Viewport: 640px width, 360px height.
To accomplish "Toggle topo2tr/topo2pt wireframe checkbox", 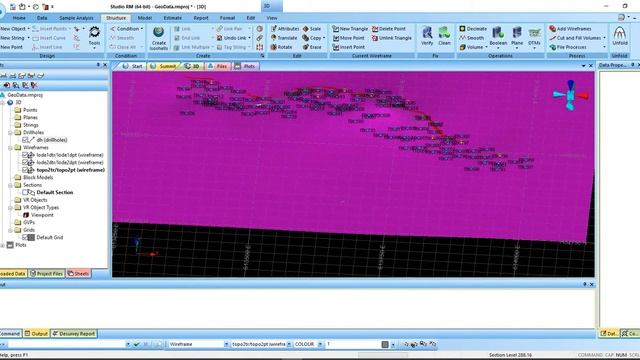I will coord(25,170).
